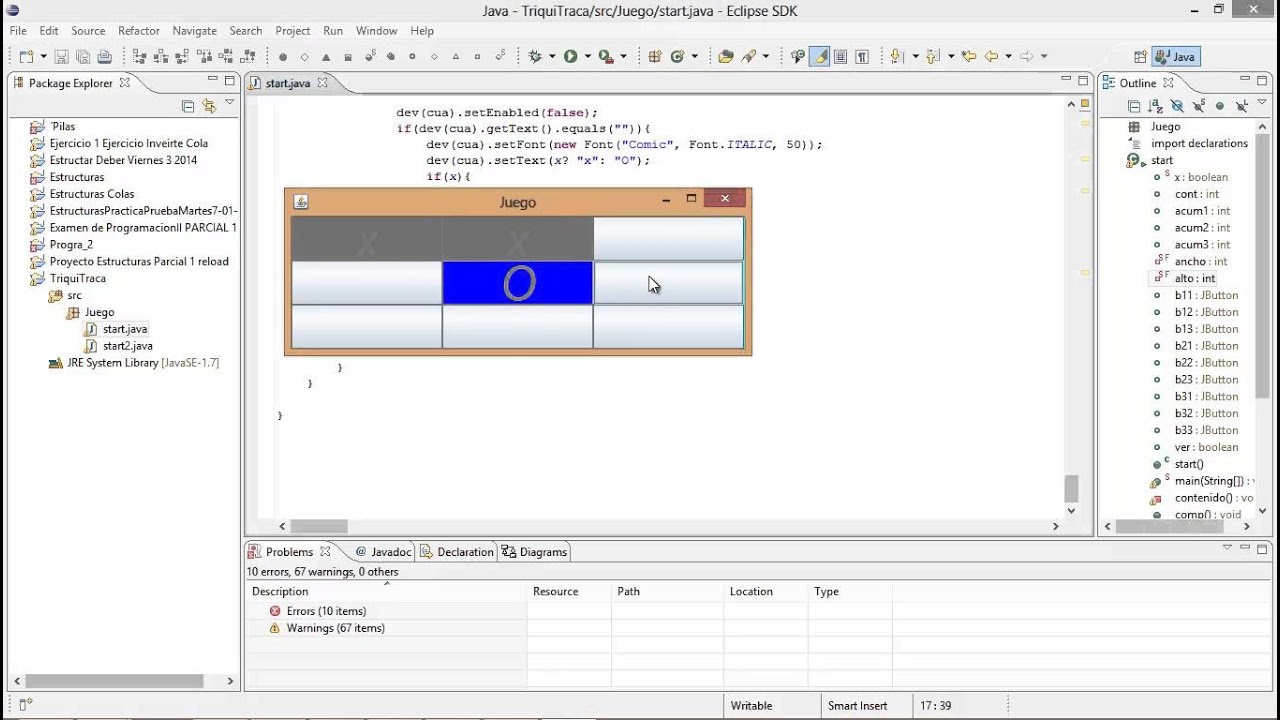Viewport: 1280px width, 720px height.
Task: Switch to the Declaration tab
Action: pyautogui.click(x=457, y=552)
